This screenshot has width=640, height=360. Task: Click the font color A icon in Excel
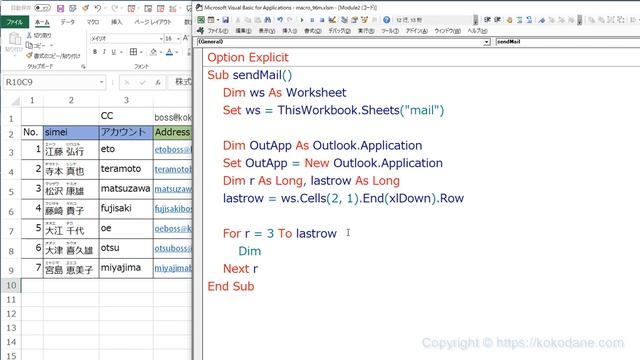169,52
